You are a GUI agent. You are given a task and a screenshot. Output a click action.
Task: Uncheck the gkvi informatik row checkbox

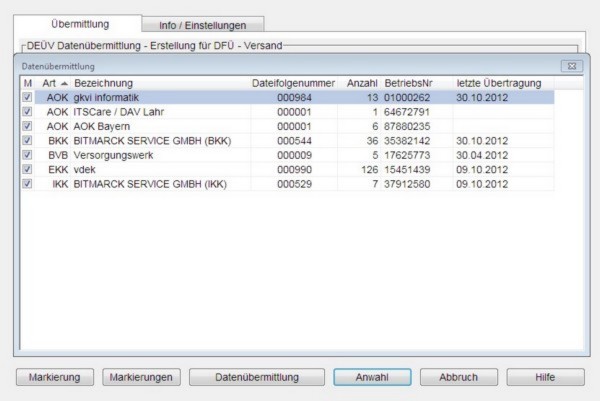click(x=27, y=97)
